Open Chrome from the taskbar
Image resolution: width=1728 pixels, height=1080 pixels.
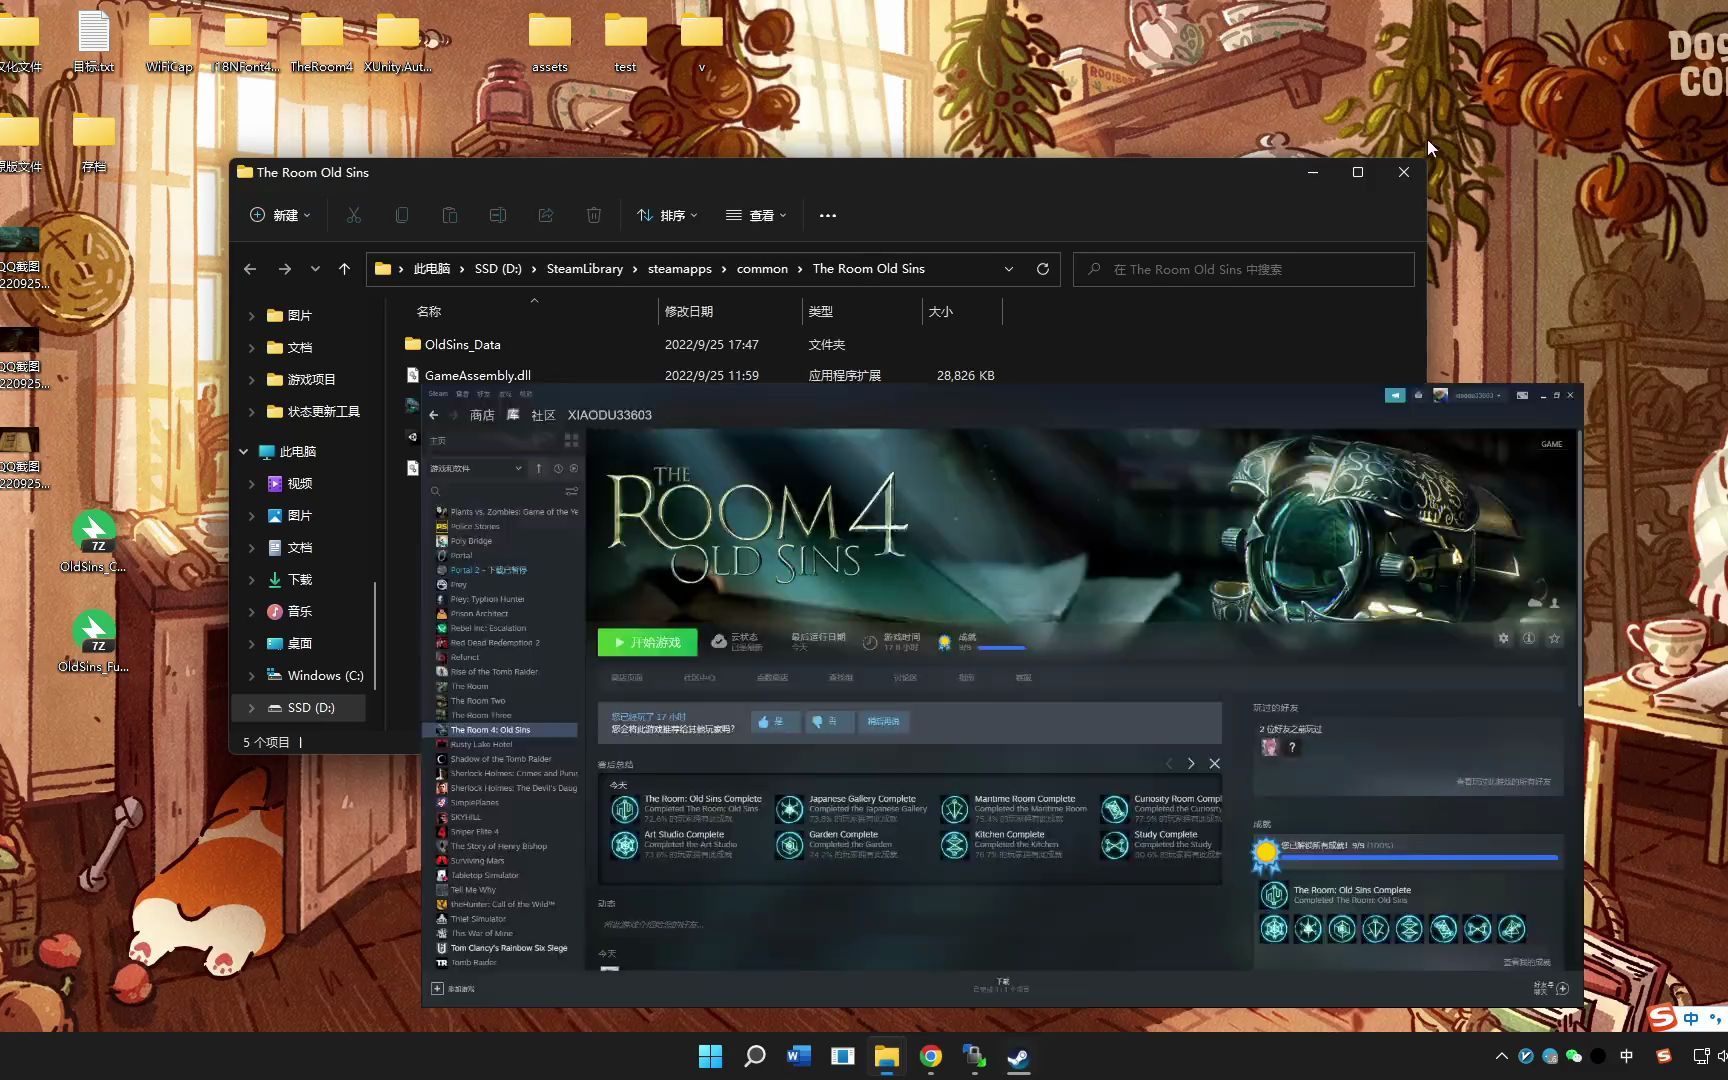[x=931, y=1056]
